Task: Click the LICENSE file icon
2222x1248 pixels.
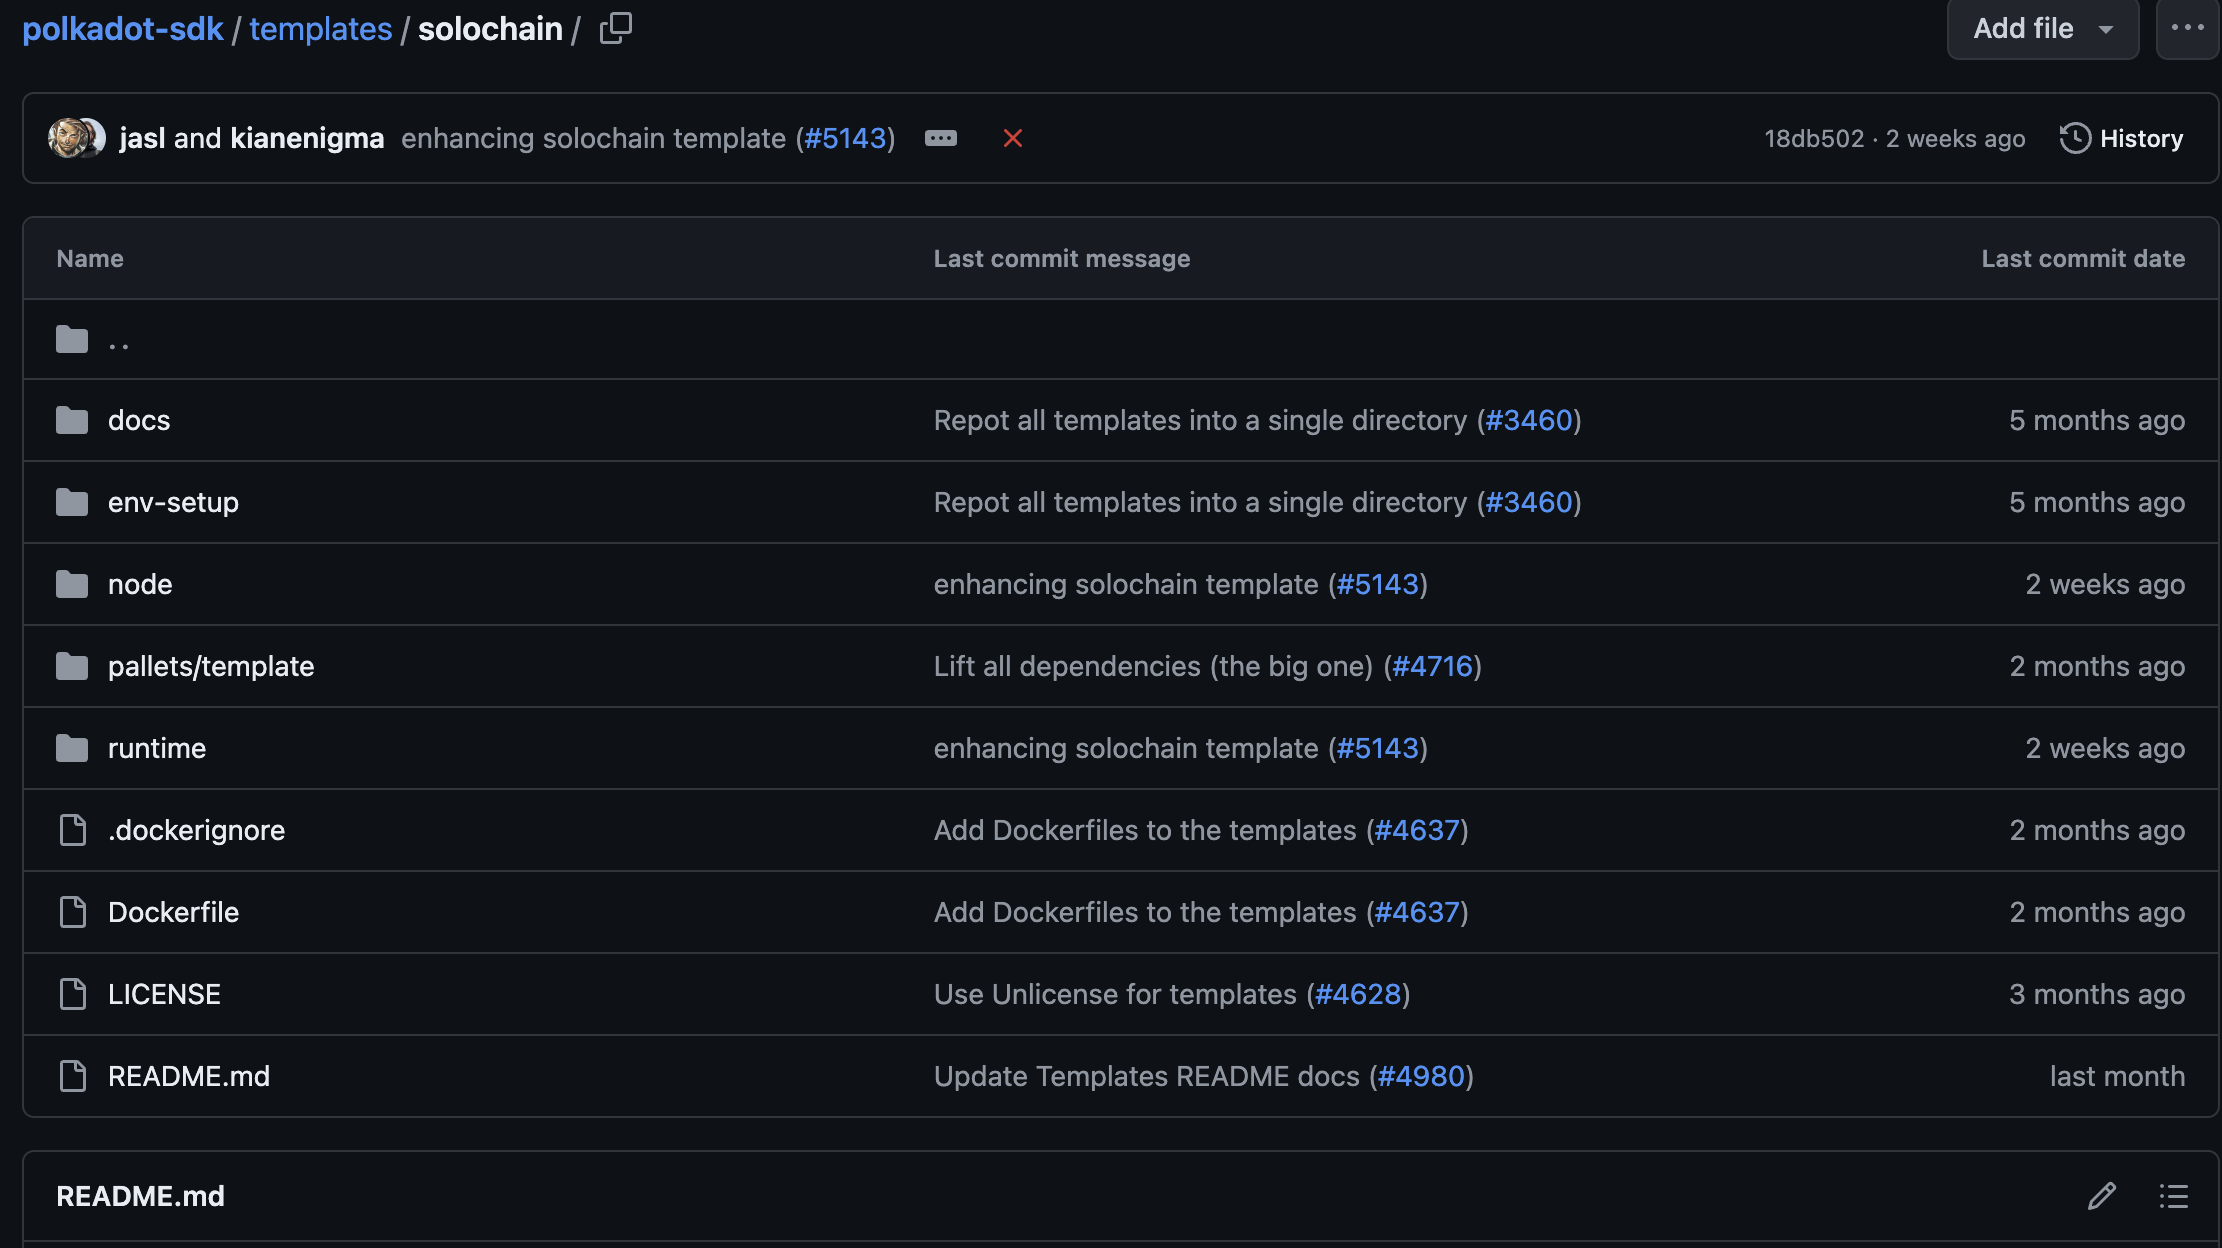Action: coord(72,994)
